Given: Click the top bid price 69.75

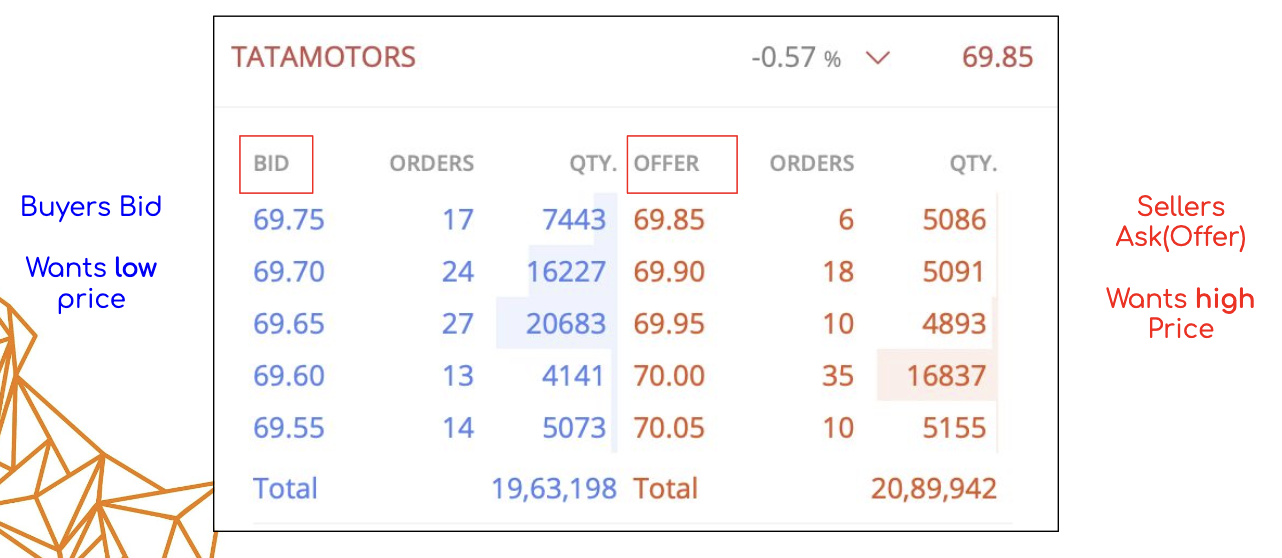Looking at the screenshot, I should (x=289, y=220).
